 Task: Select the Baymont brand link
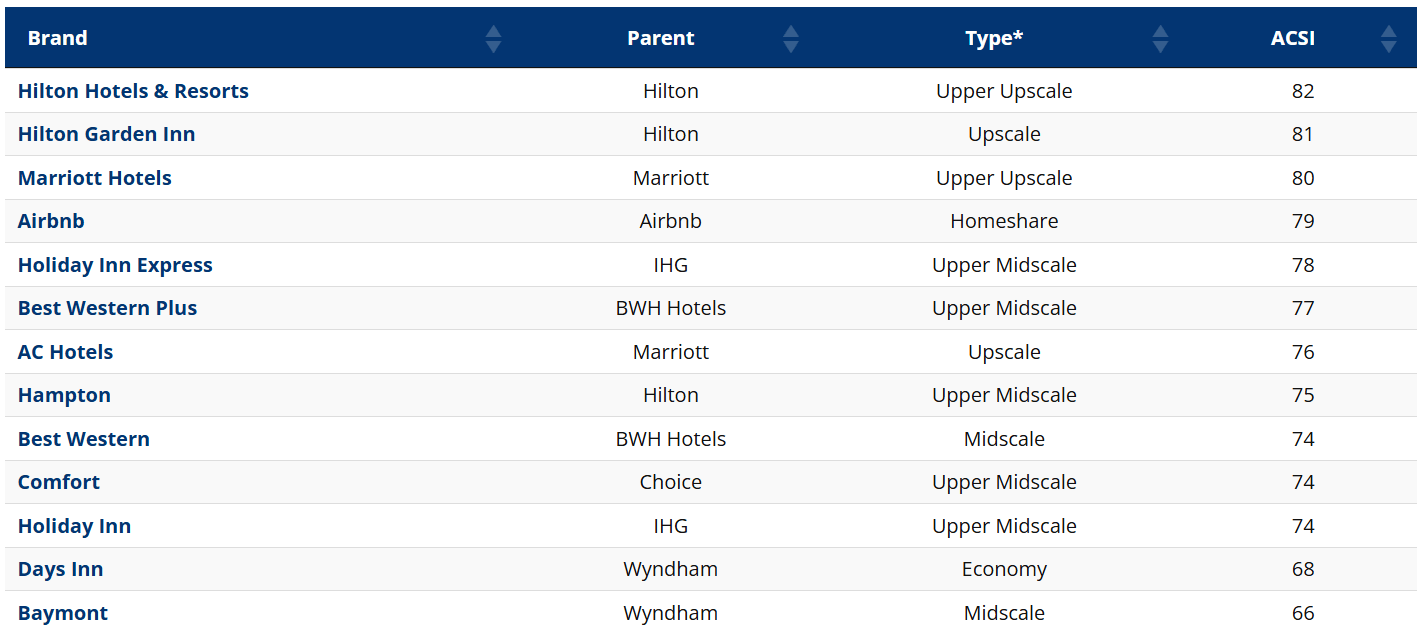click(x=63, y=613)
